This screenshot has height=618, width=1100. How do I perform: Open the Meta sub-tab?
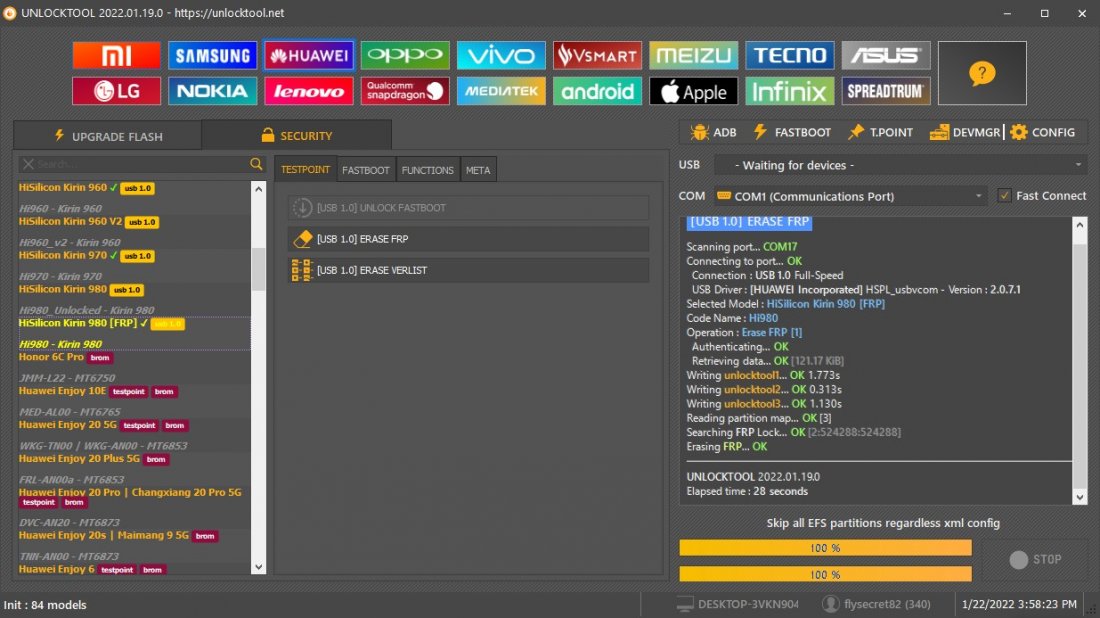pos(478,170)
